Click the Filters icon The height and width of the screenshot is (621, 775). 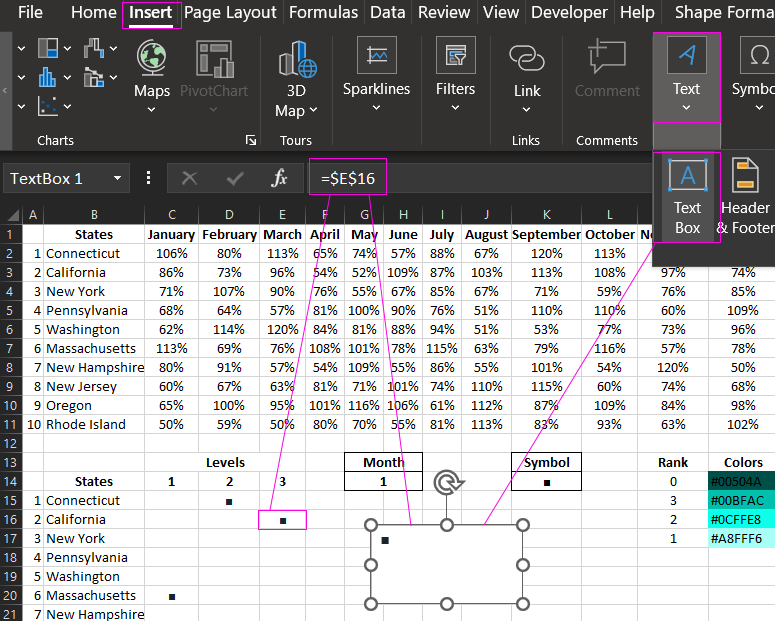click(455, 69)
